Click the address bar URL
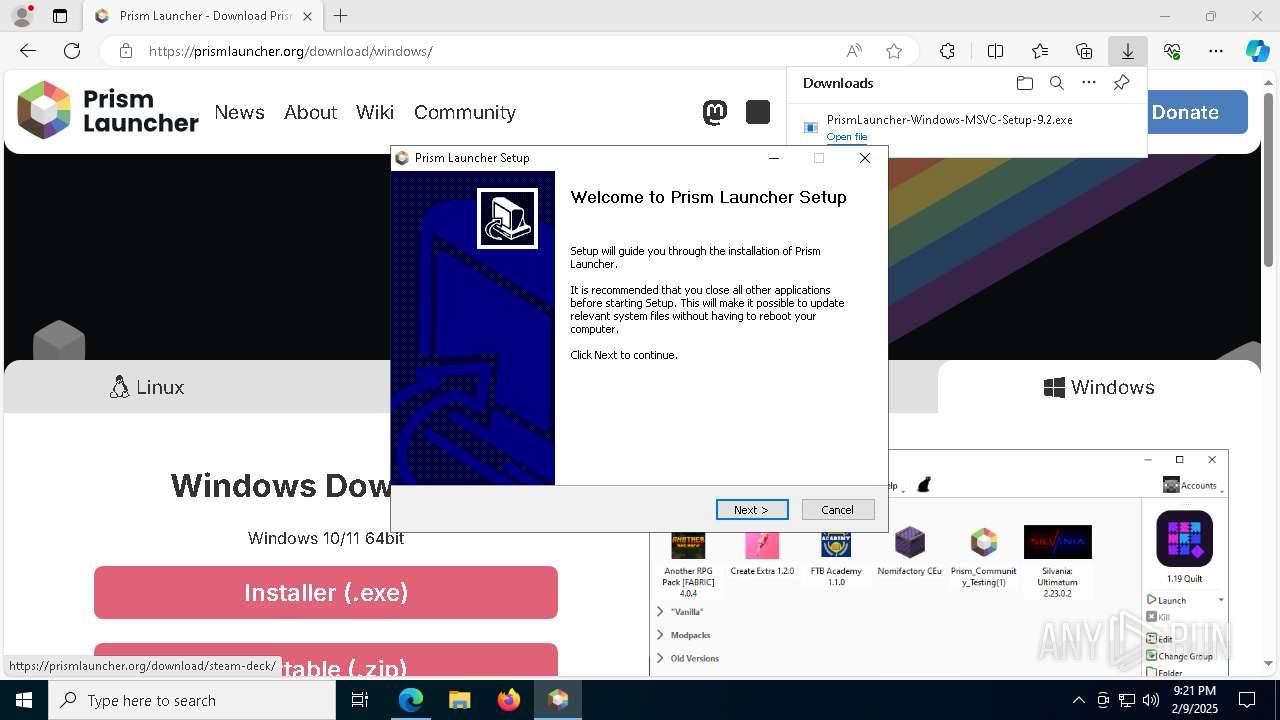The height and width of the screenshot is (720, 1280). (291, 51)
